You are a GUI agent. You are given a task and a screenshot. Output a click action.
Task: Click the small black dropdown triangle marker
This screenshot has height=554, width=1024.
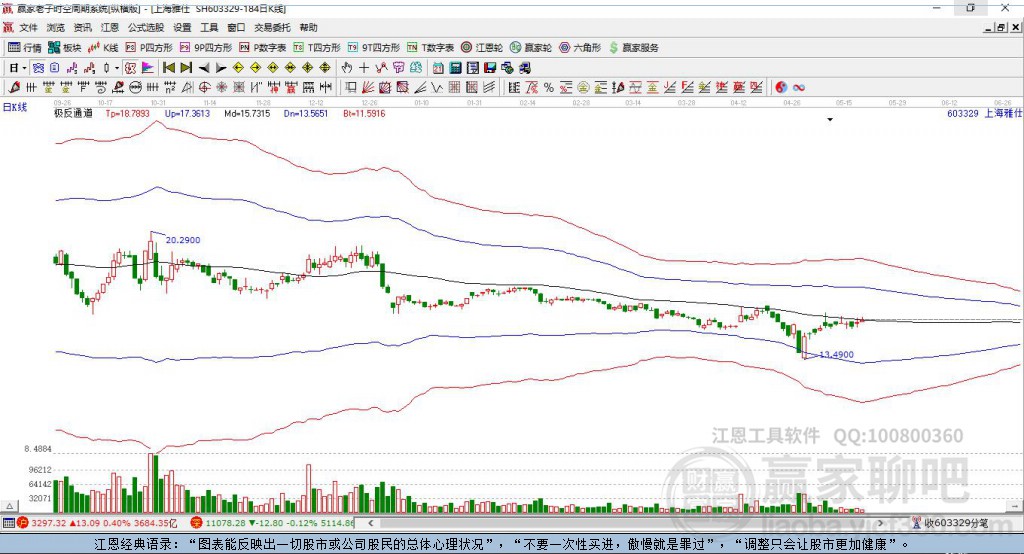[830, 120]
